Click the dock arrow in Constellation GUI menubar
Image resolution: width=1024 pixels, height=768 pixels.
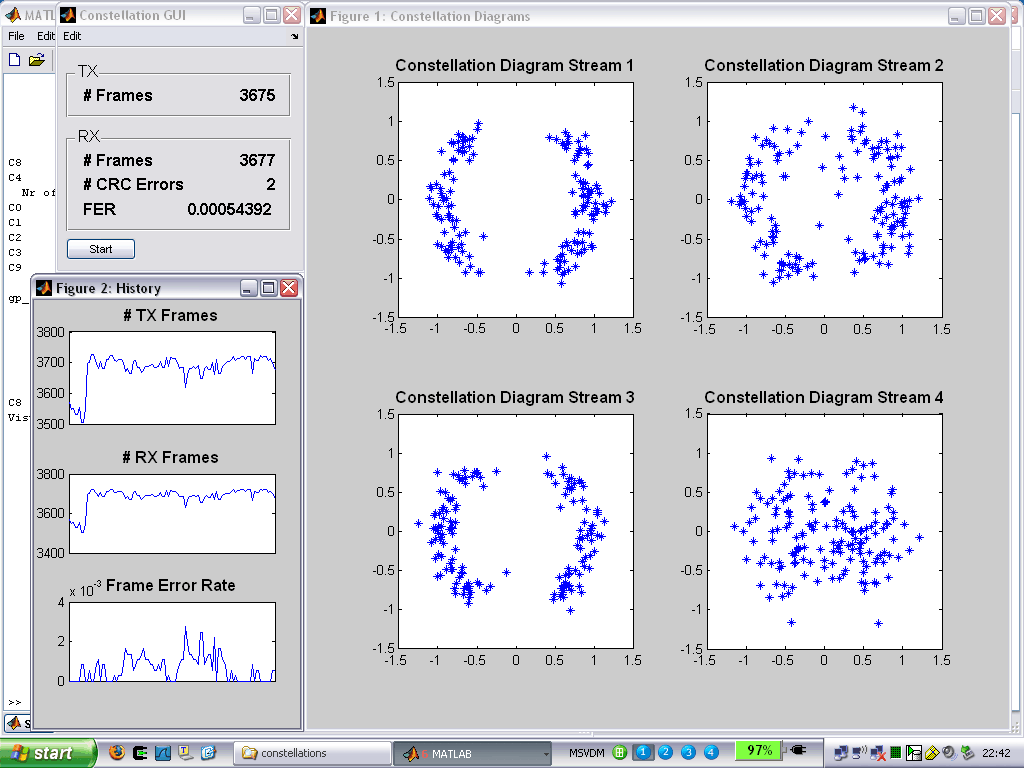tap(294, 37)
